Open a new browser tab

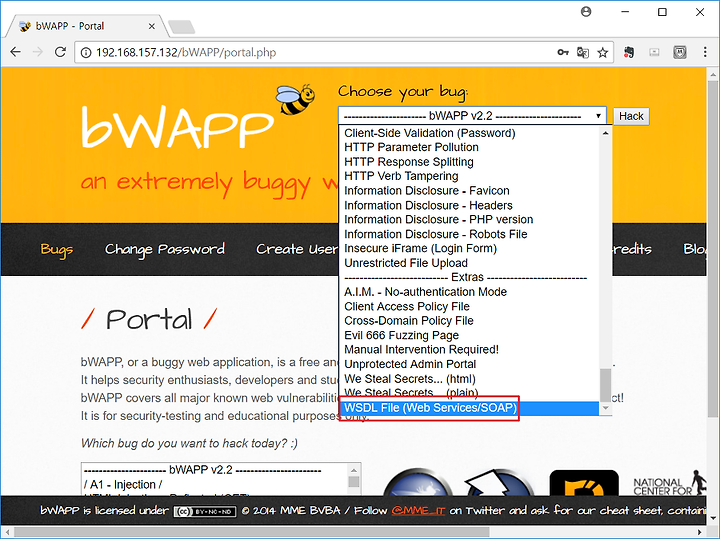tap(182, 27)
